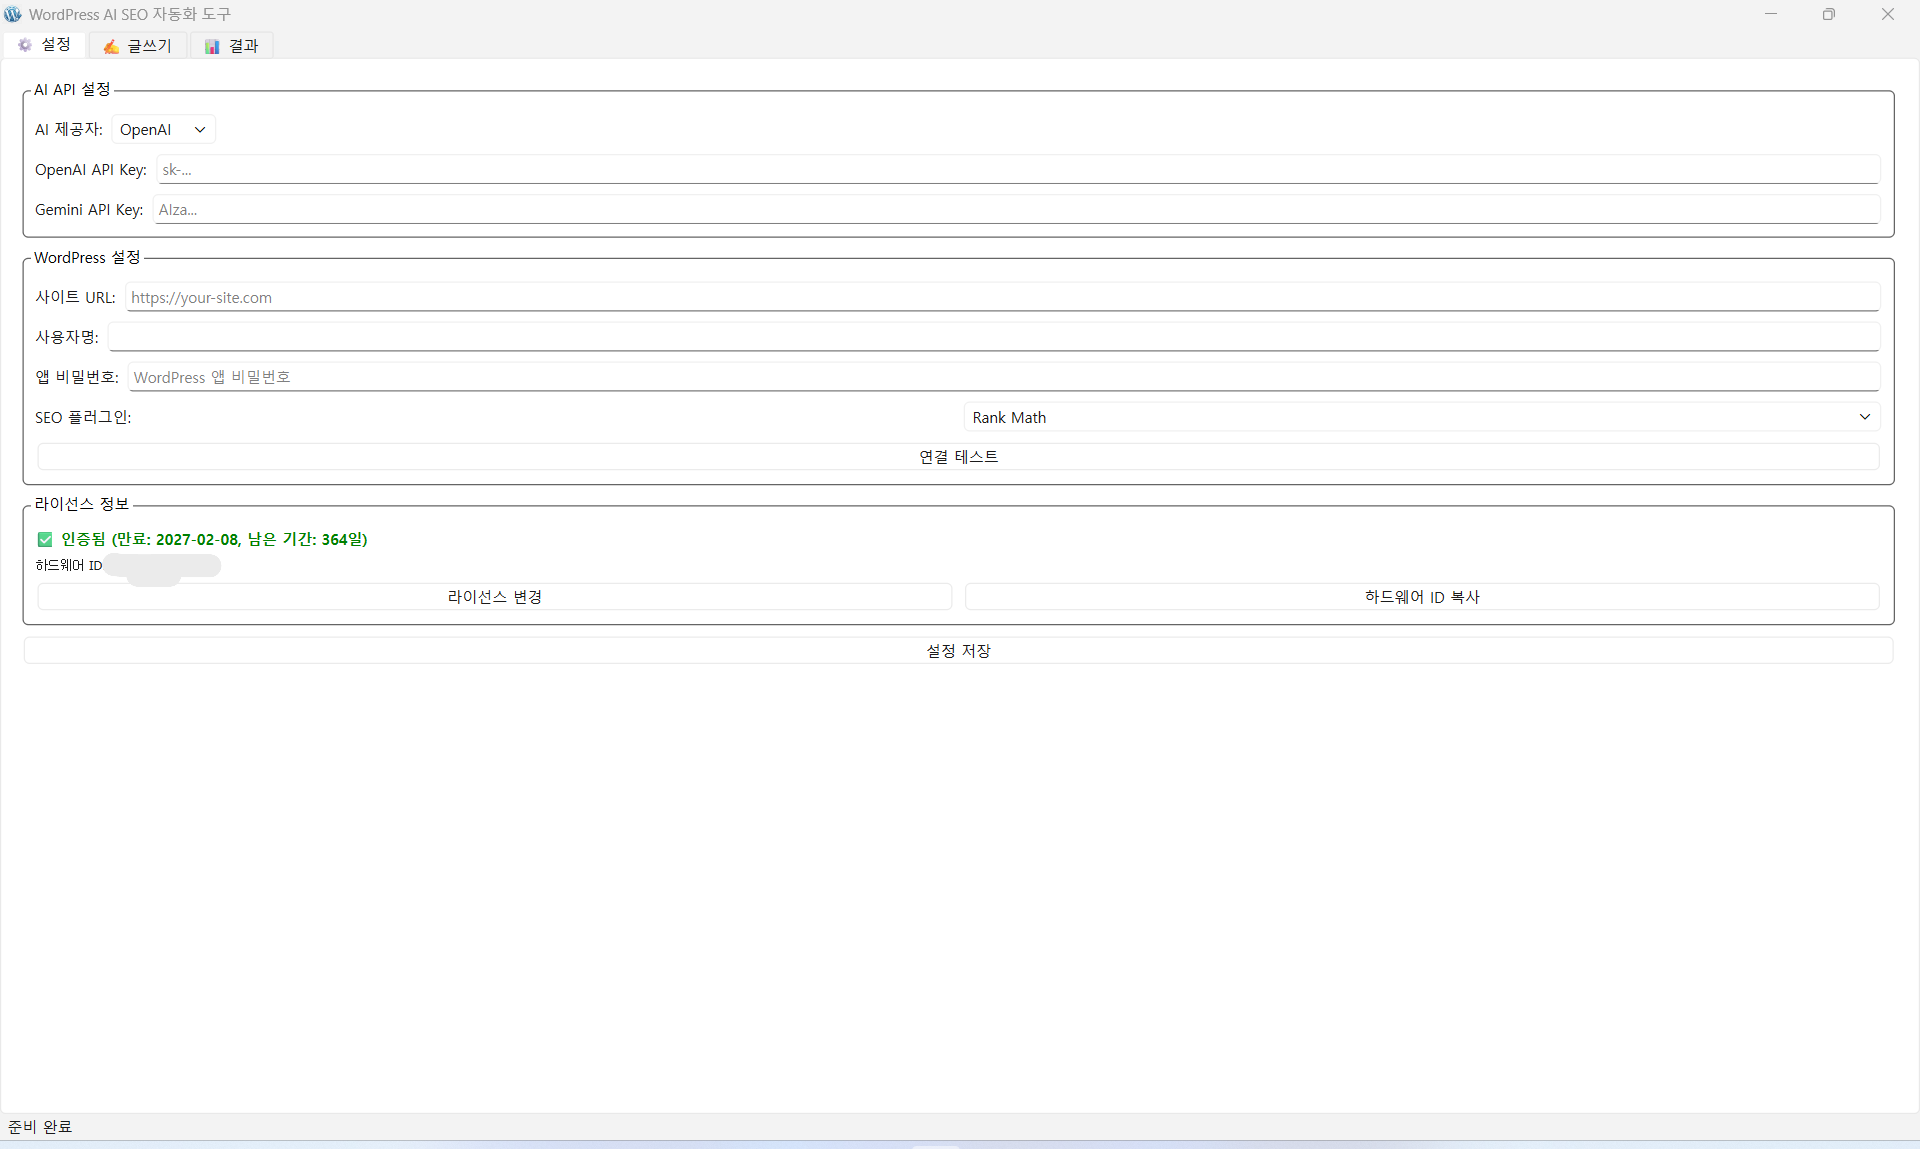This screenshot has width=1920, height=1149.
Task: Click the AI provider dropdown chevron
Action: tap(200, 130)
